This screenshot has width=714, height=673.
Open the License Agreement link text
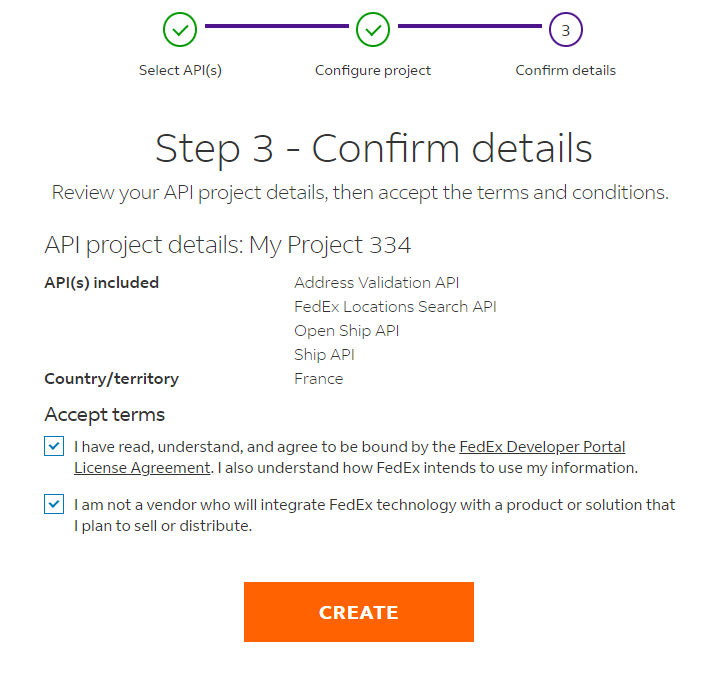pos(142,468)
